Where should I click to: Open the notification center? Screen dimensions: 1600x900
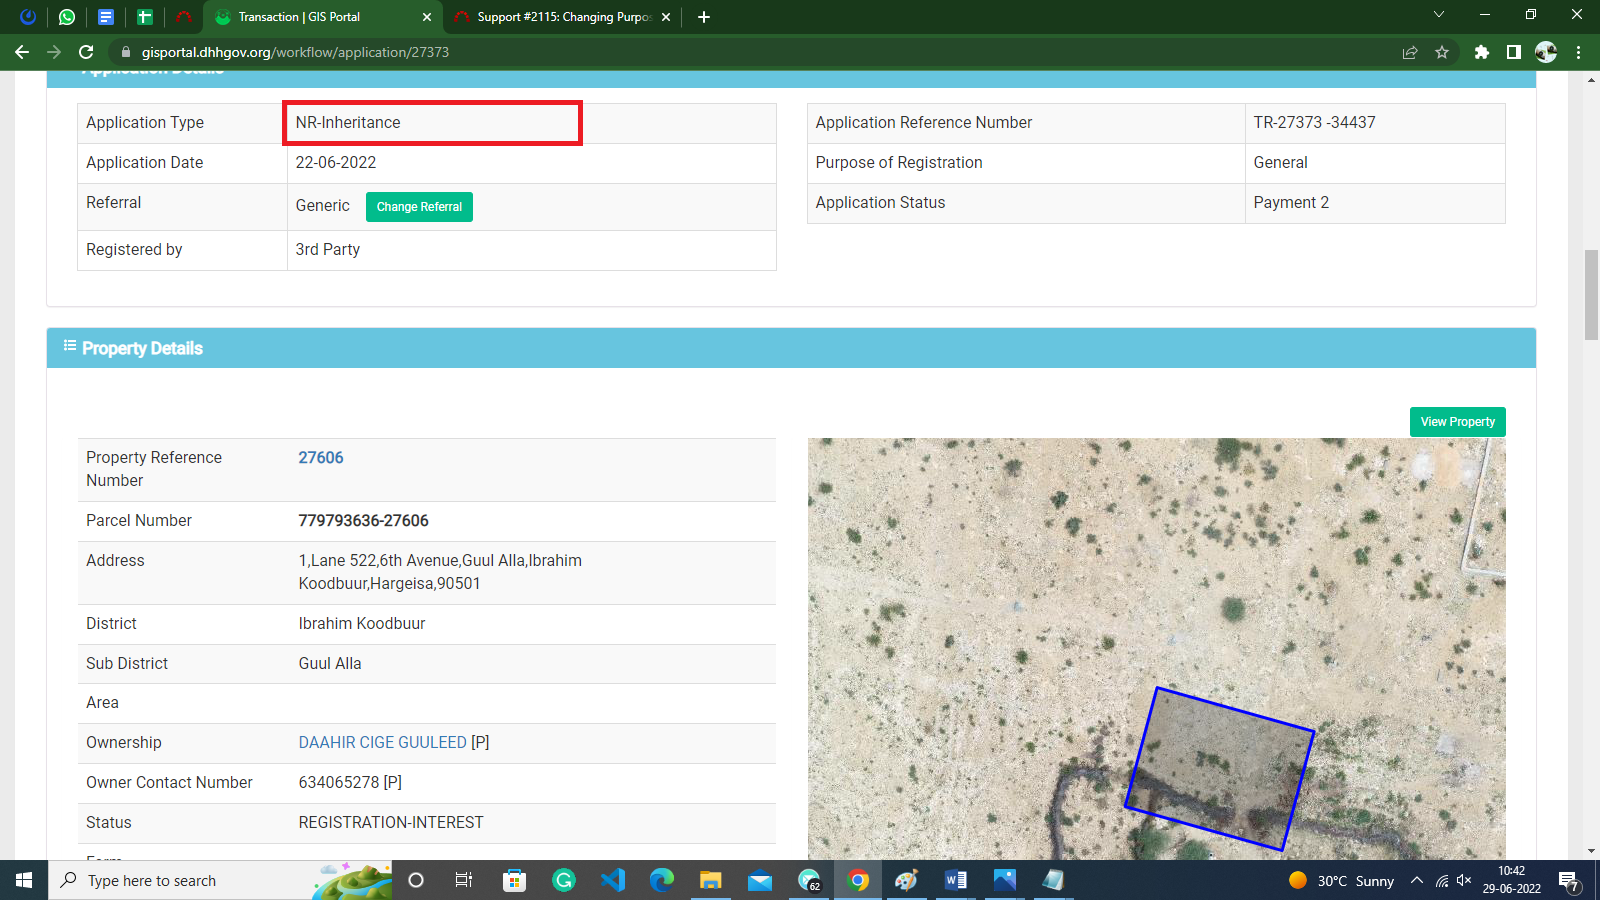(x=1569, y=880)
